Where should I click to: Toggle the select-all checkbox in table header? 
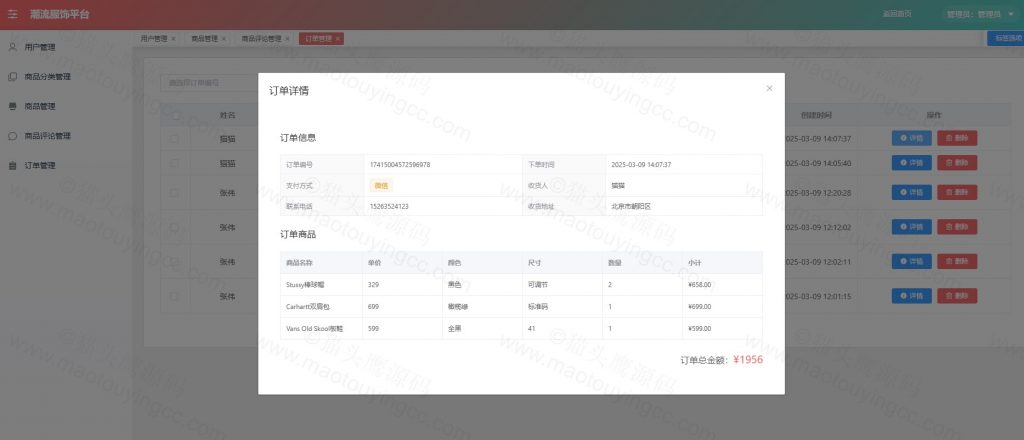174,115
